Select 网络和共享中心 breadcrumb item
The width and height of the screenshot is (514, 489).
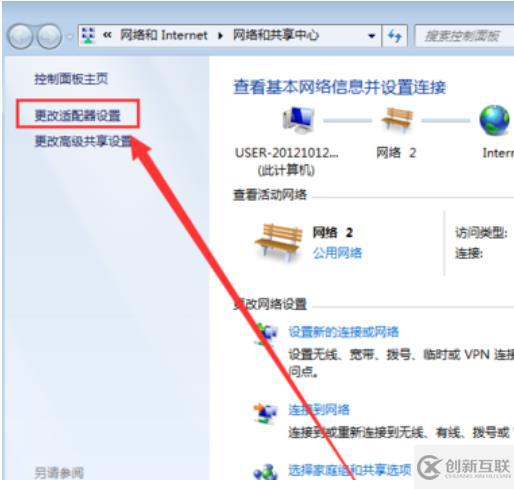[x=276, y=35]
